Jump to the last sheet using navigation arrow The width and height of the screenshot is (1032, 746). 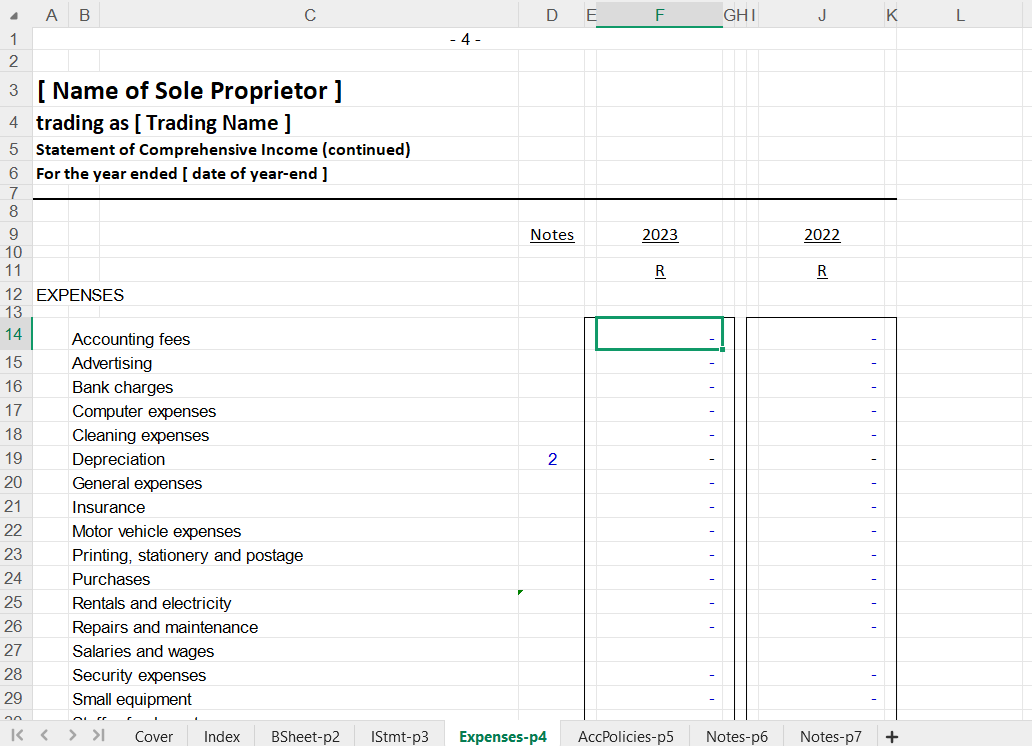point(98,736)
